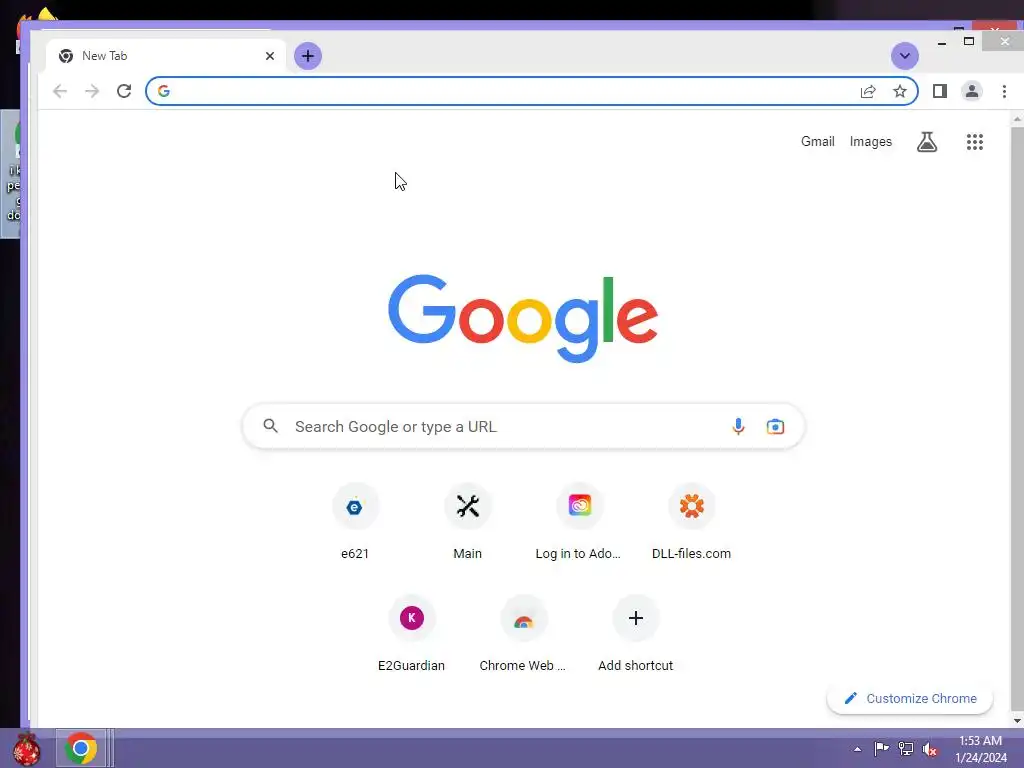This screenshot has width=1024, height=768.
Task: Open the Images link
Action: coord(871,142)
